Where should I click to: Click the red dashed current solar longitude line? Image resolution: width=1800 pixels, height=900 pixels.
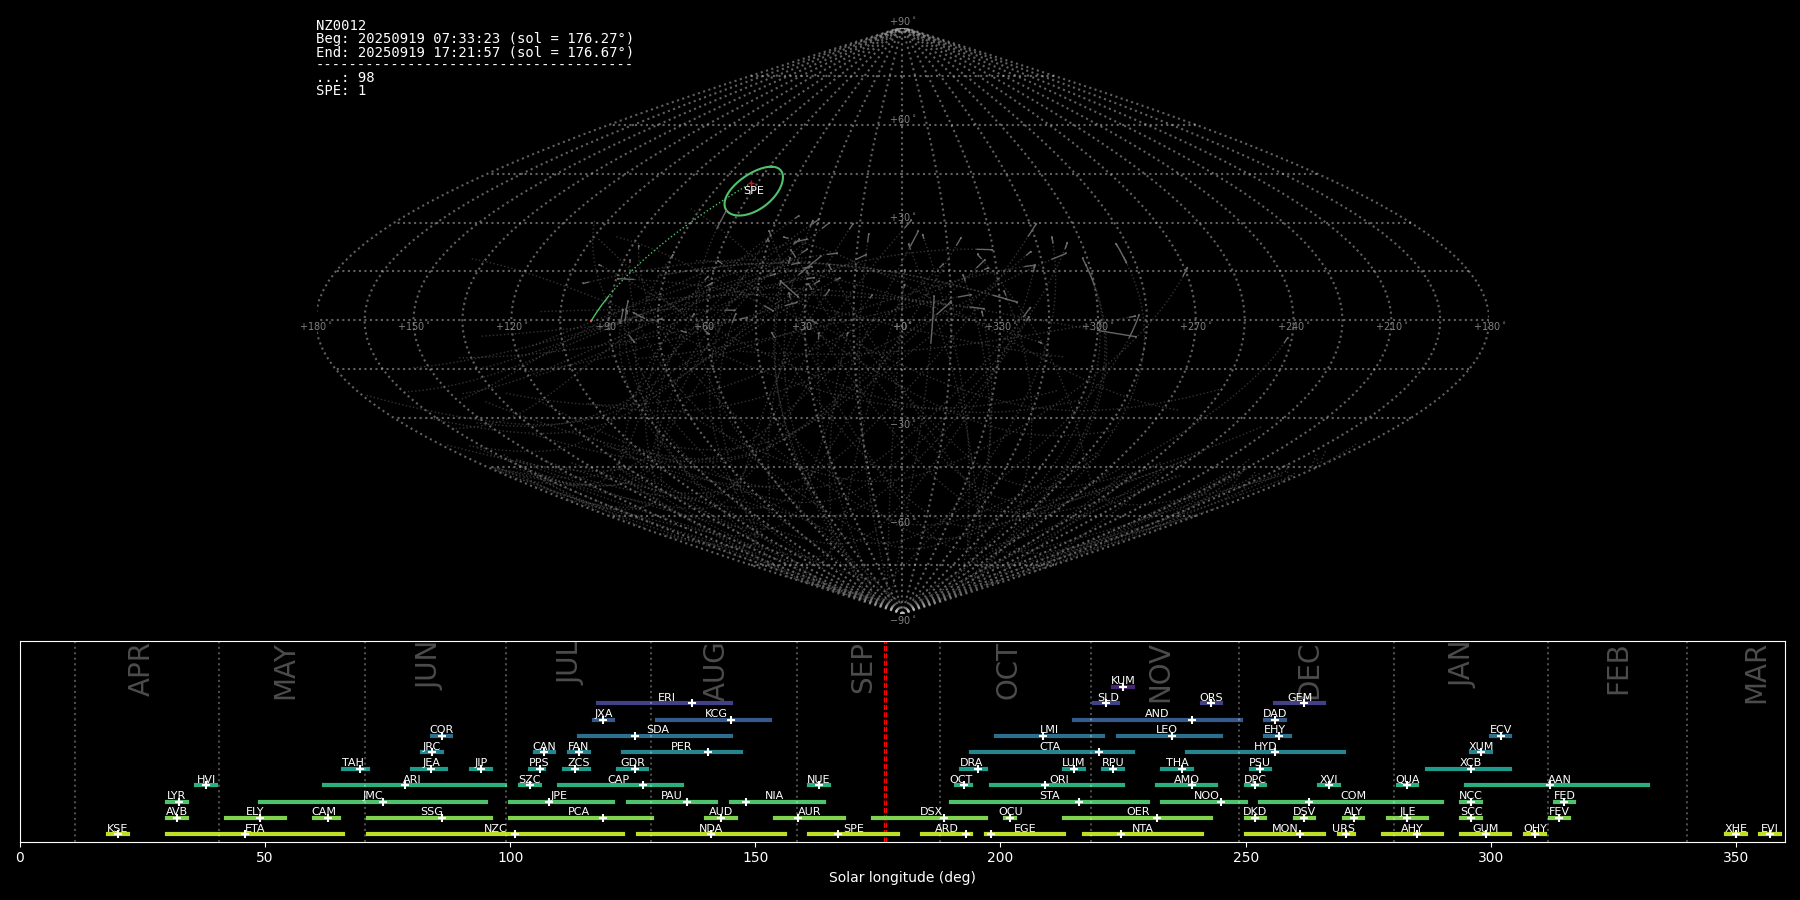[885, 742]
